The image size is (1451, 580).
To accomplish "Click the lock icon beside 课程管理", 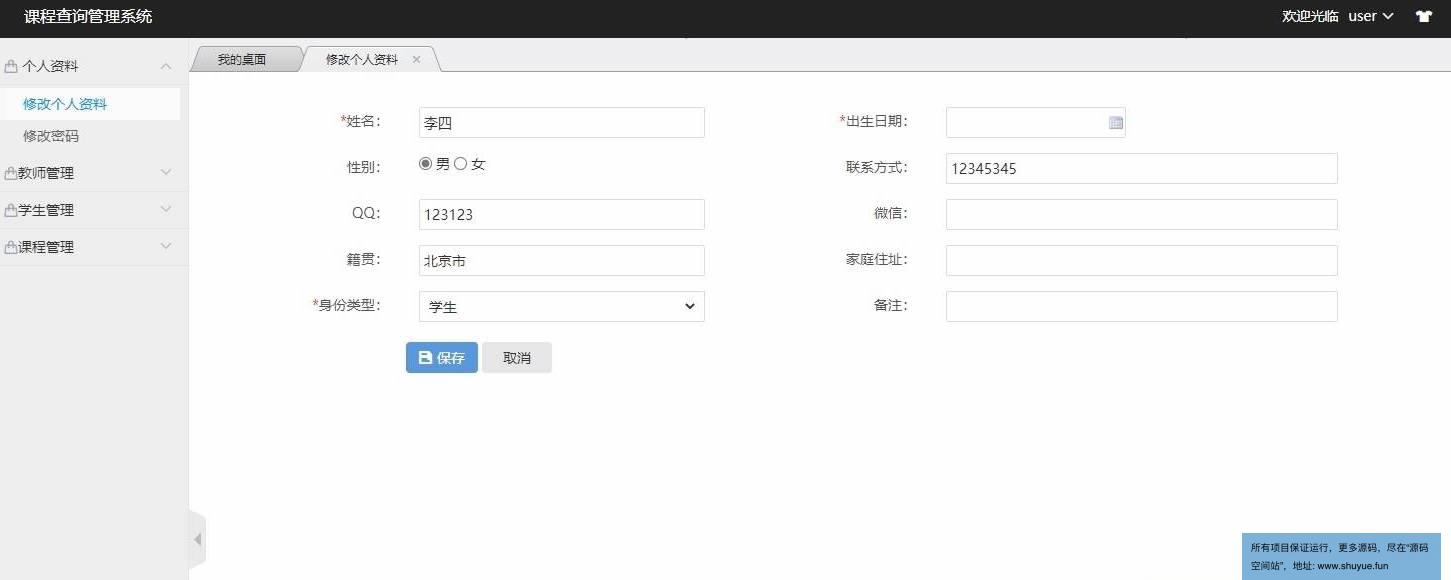I will [11, 247].
